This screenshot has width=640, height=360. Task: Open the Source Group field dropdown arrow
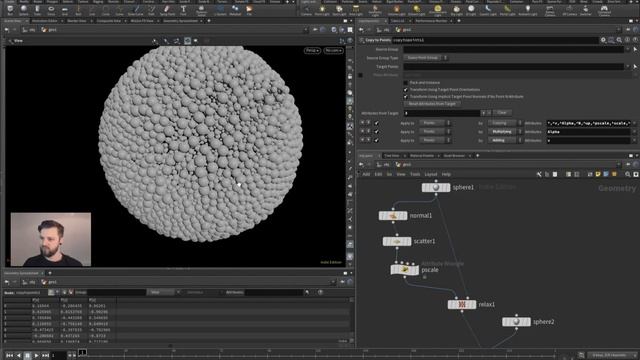point(628,49)
